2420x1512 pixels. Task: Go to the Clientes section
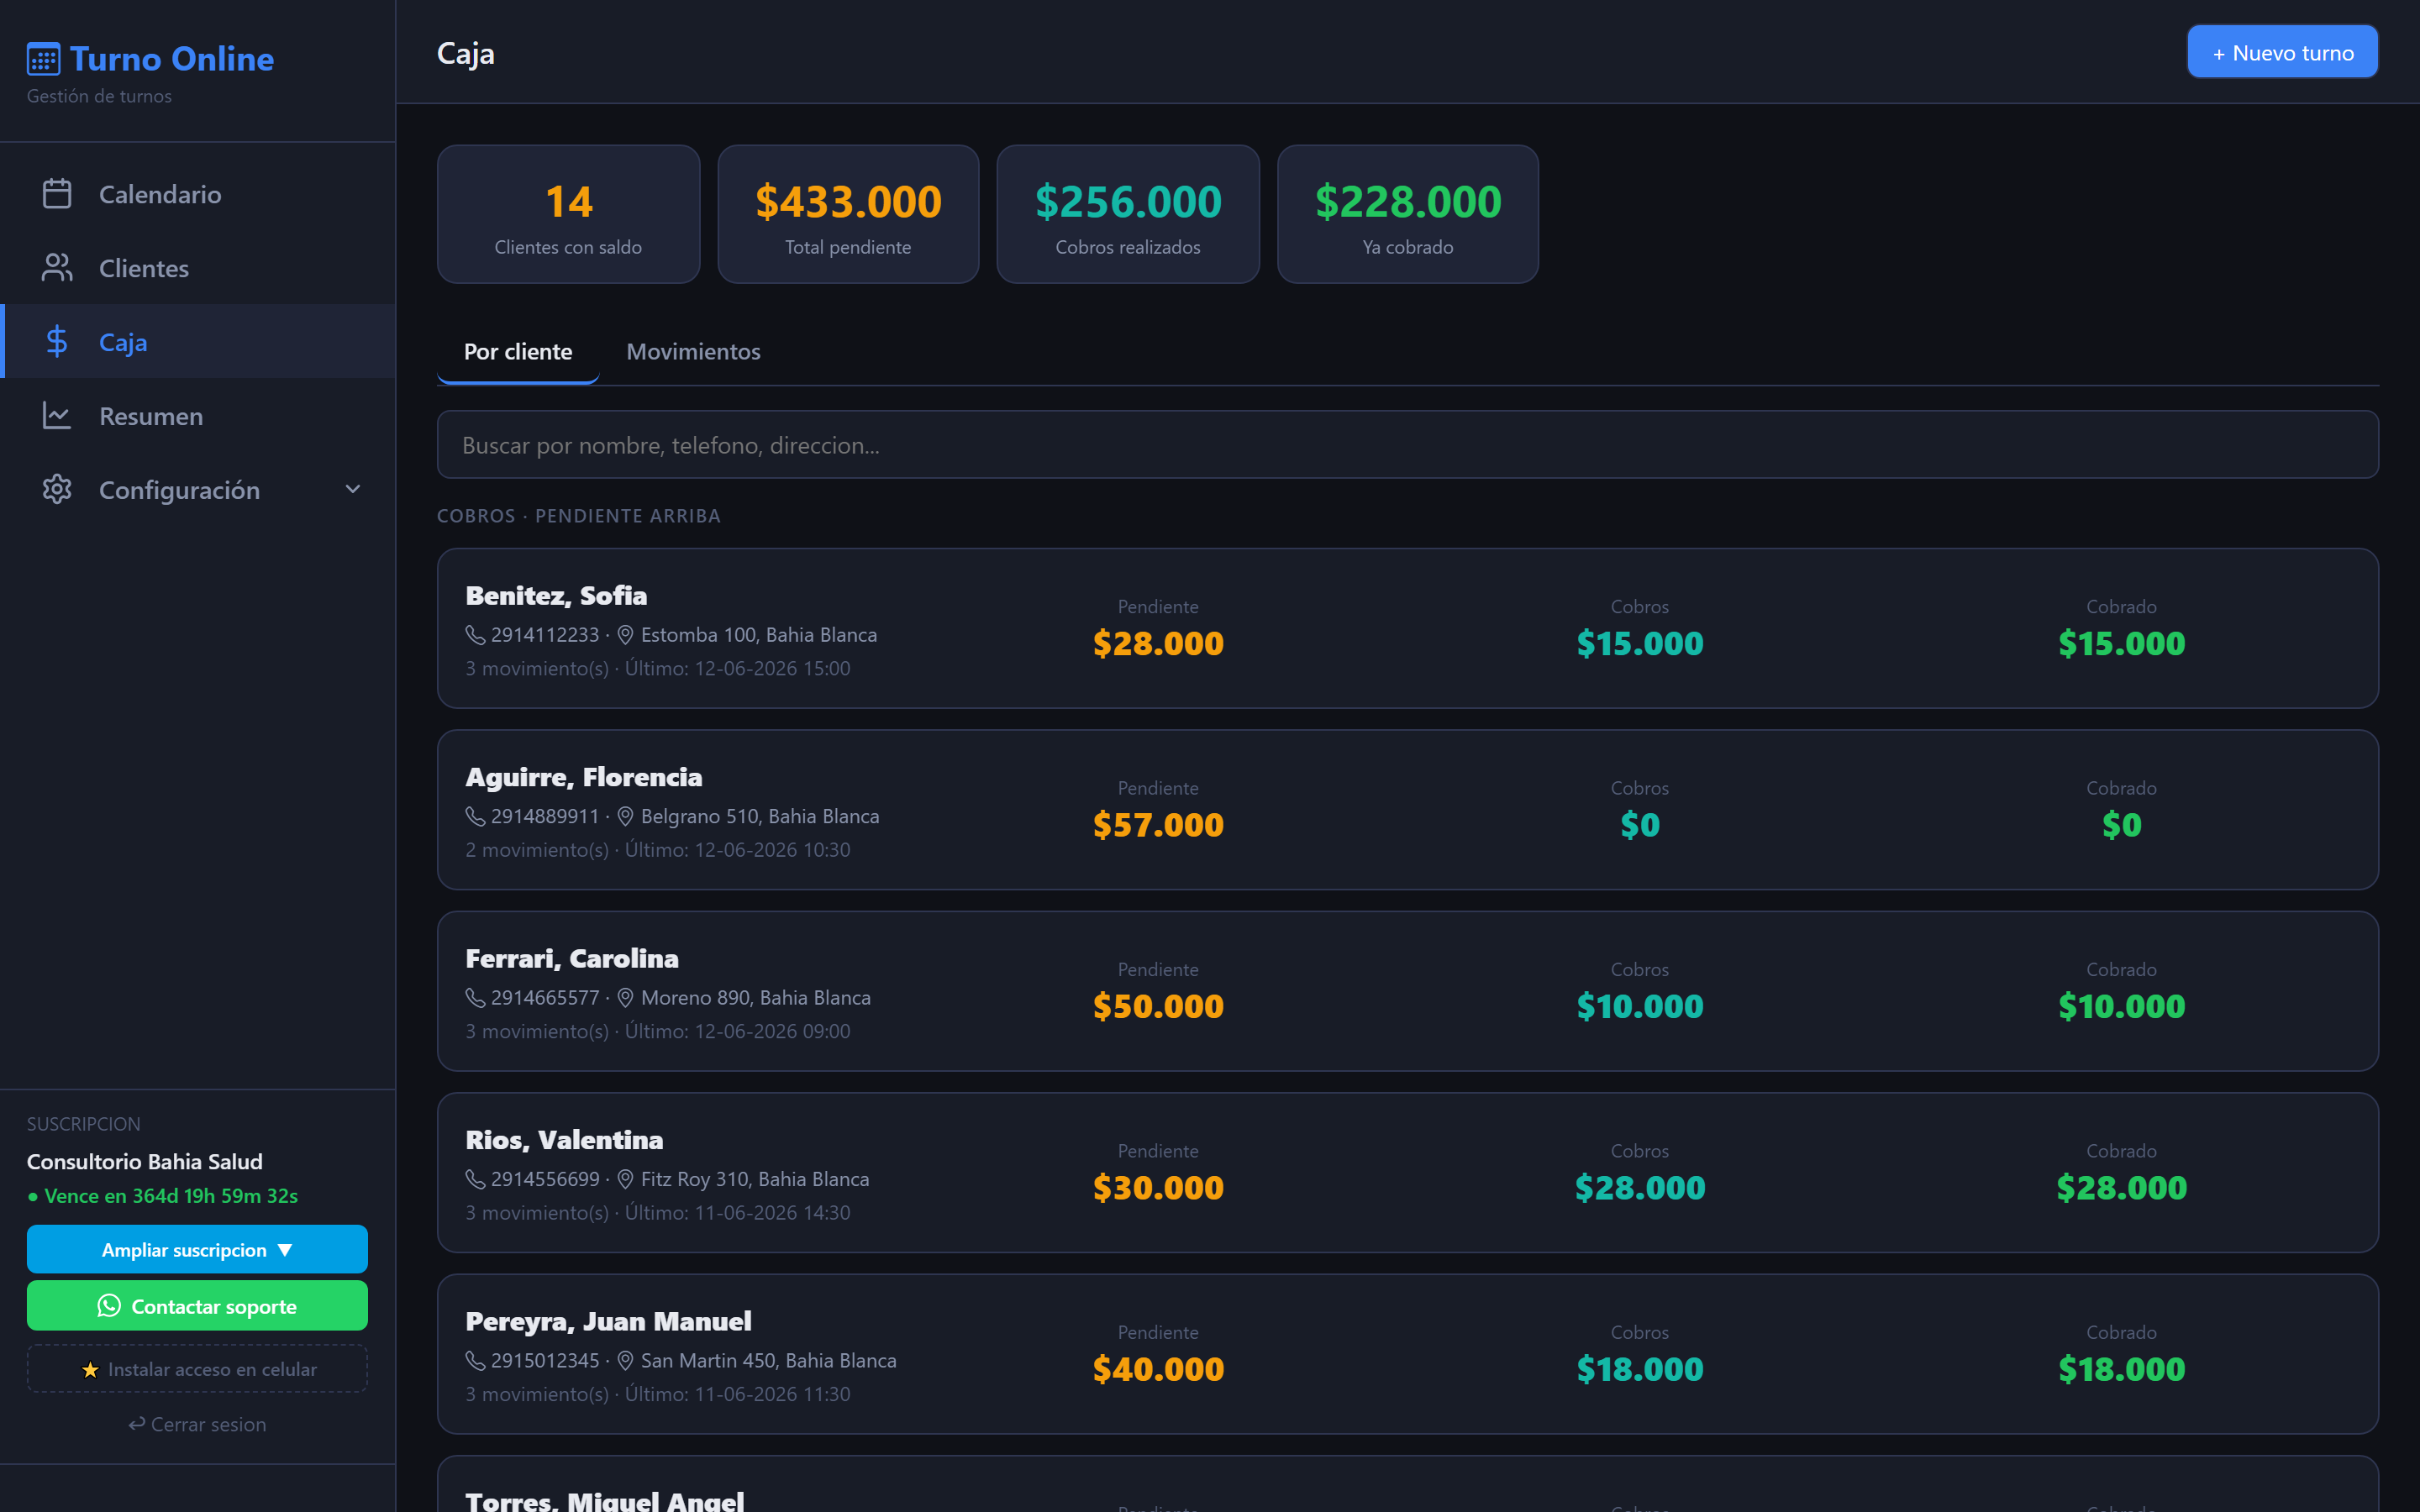(x=198, y=268)
